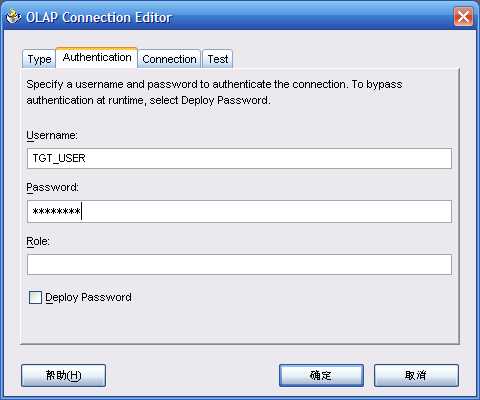Click the Role: label
This screenshot has height=400, width=480.
pos(38,241)
